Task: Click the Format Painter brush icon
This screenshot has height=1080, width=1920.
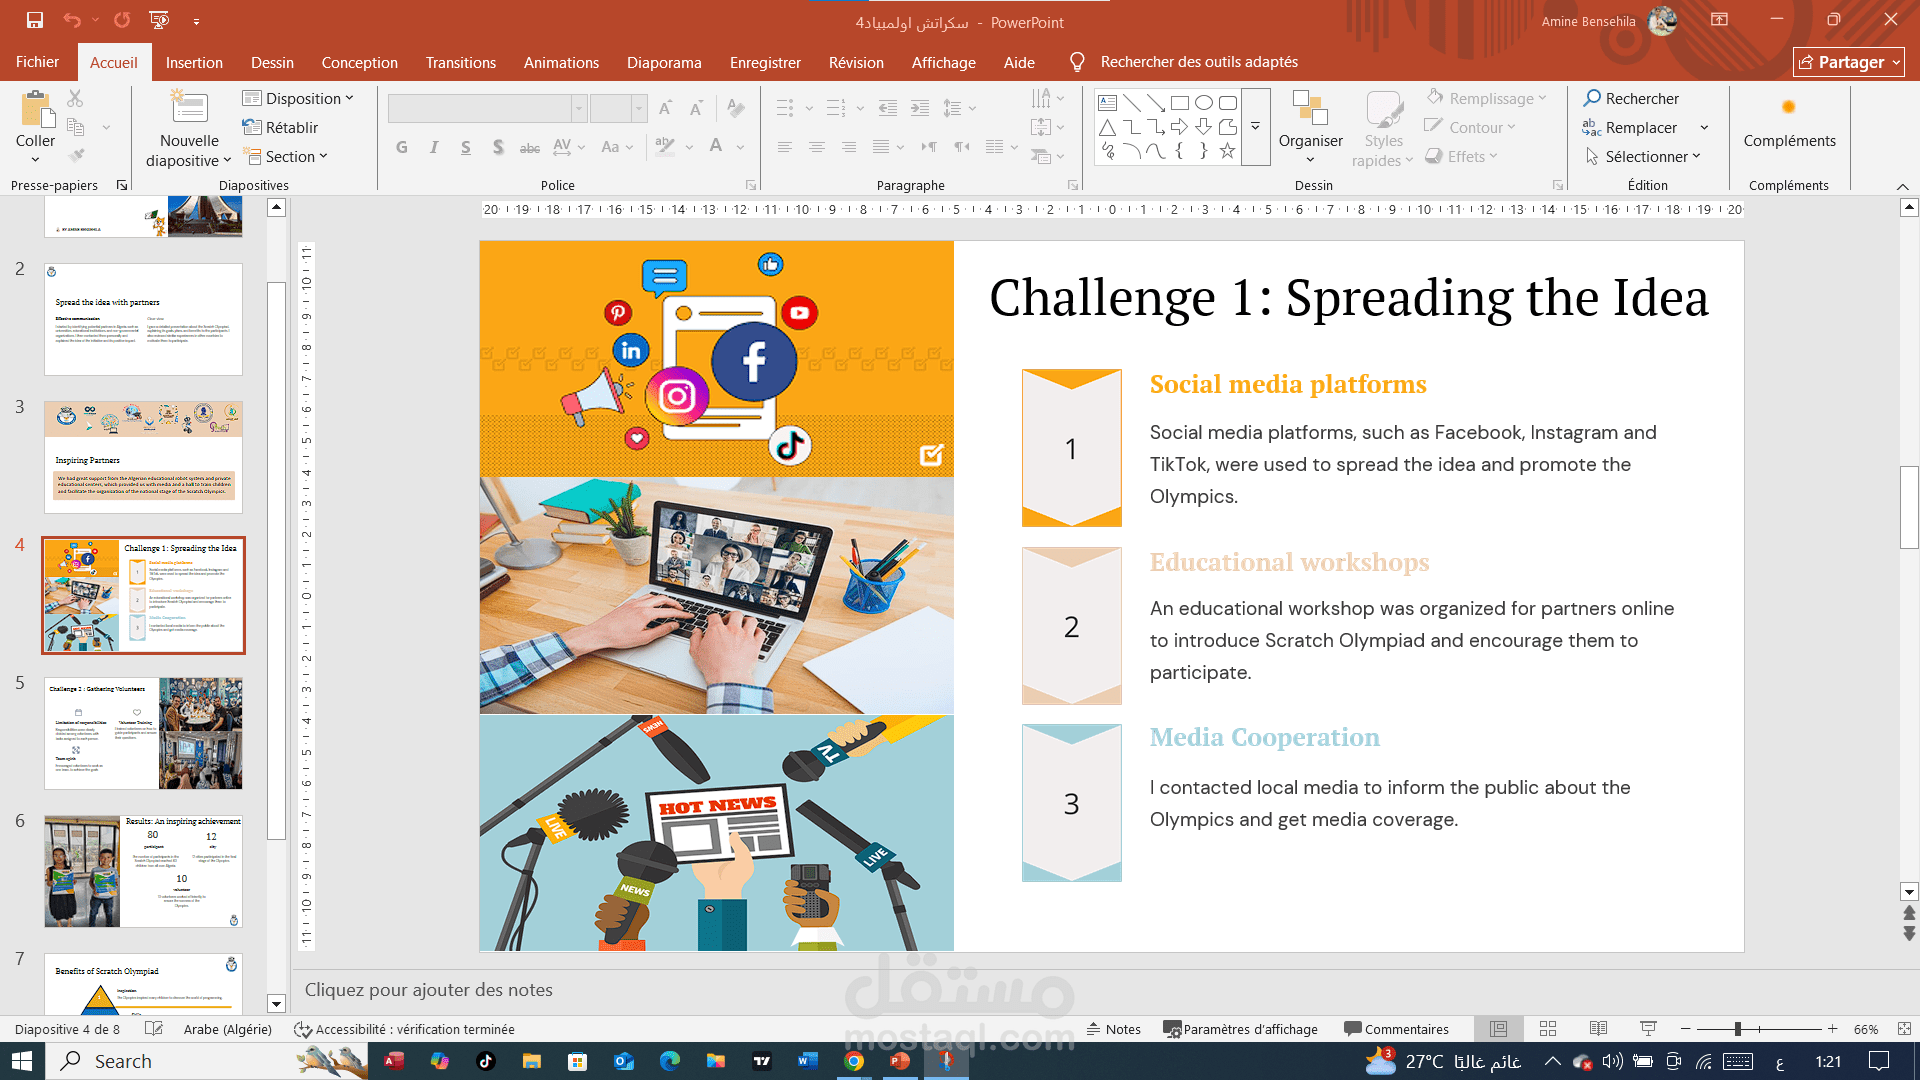Action: coord(75,156)
